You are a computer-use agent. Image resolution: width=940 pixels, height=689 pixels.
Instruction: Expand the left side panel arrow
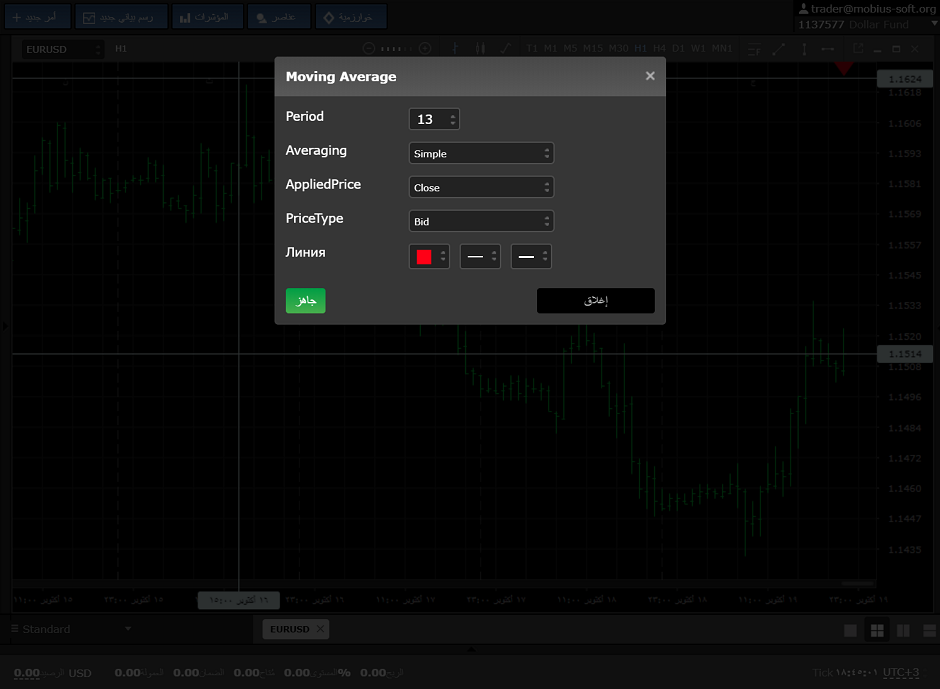coord(5,326)
